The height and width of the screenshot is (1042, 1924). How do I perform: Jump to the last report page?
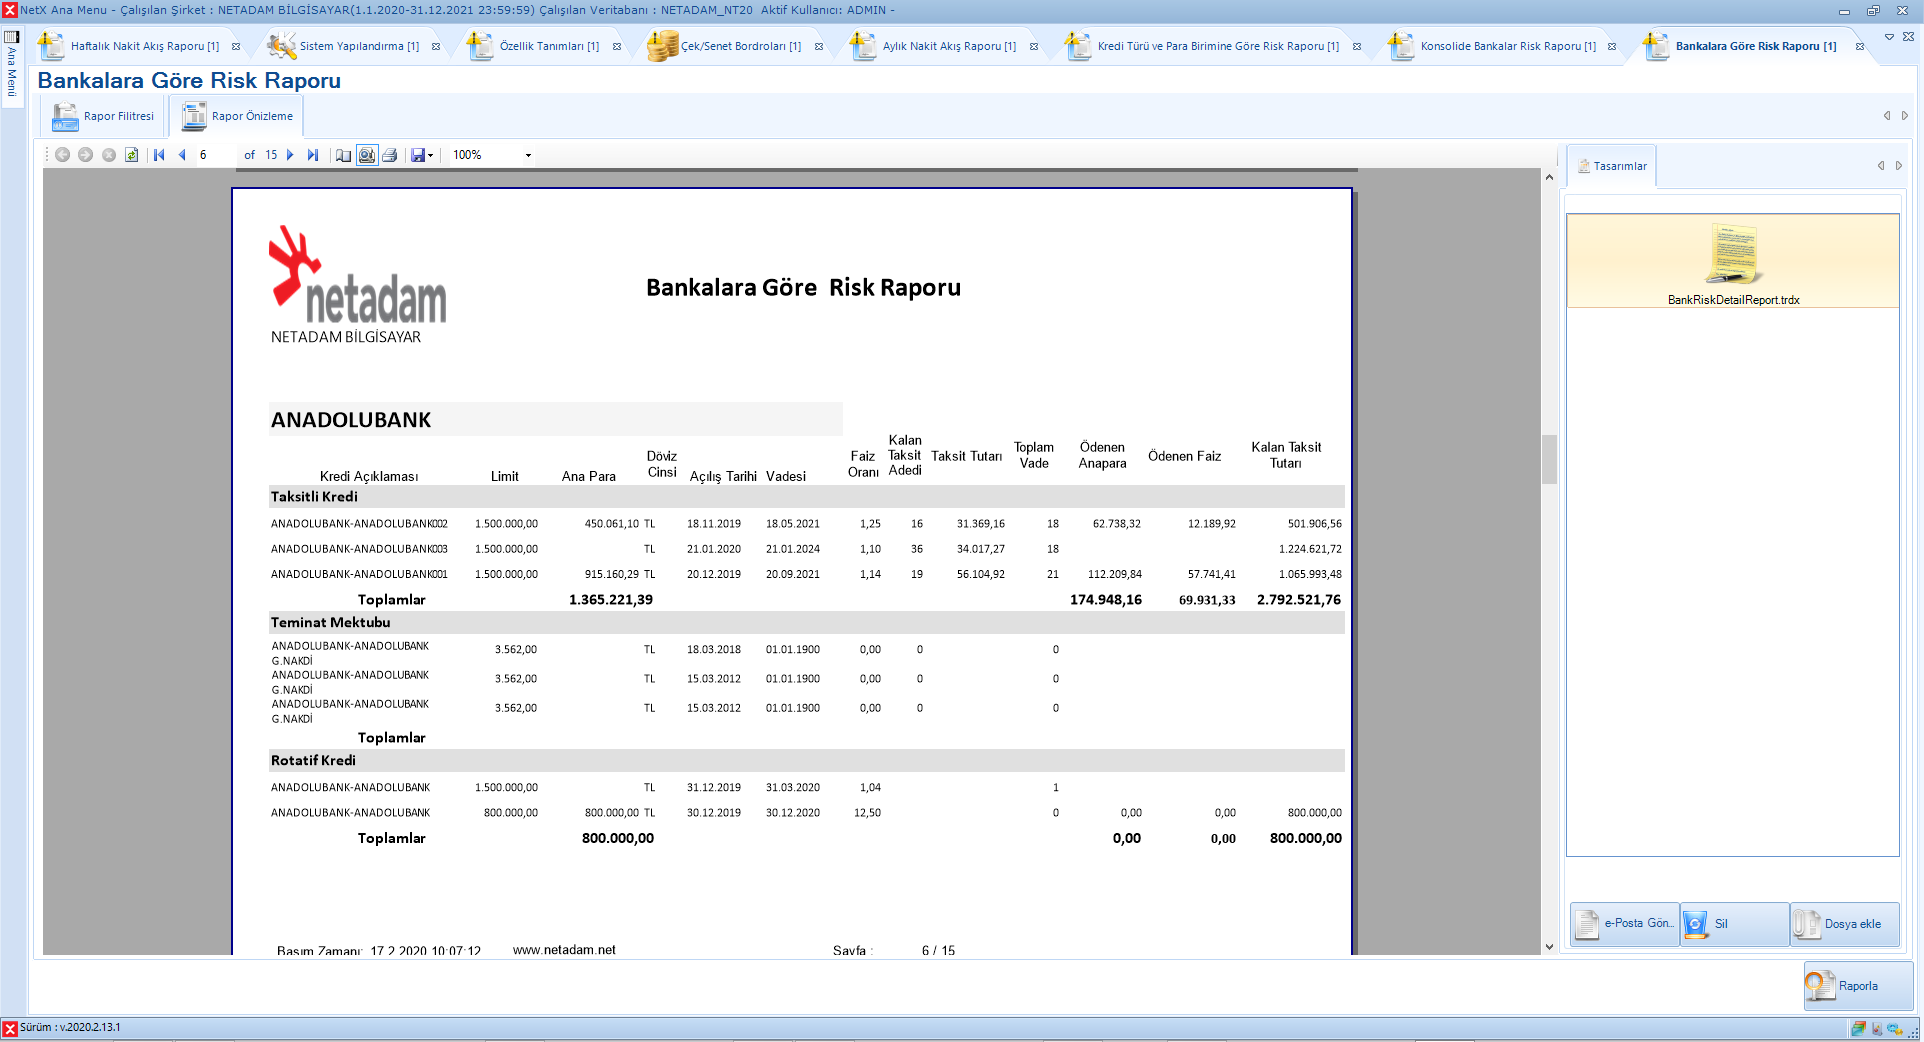(313, 155)
